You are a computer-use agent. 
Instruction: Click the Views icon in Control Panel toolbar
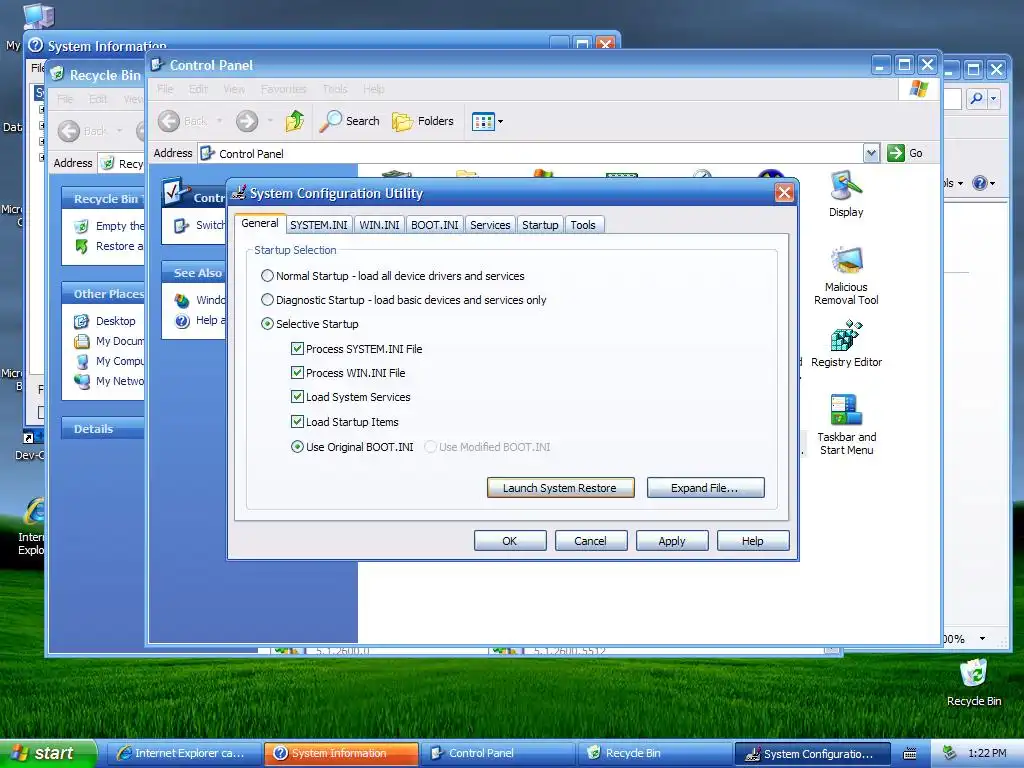(x=483, y=121)
